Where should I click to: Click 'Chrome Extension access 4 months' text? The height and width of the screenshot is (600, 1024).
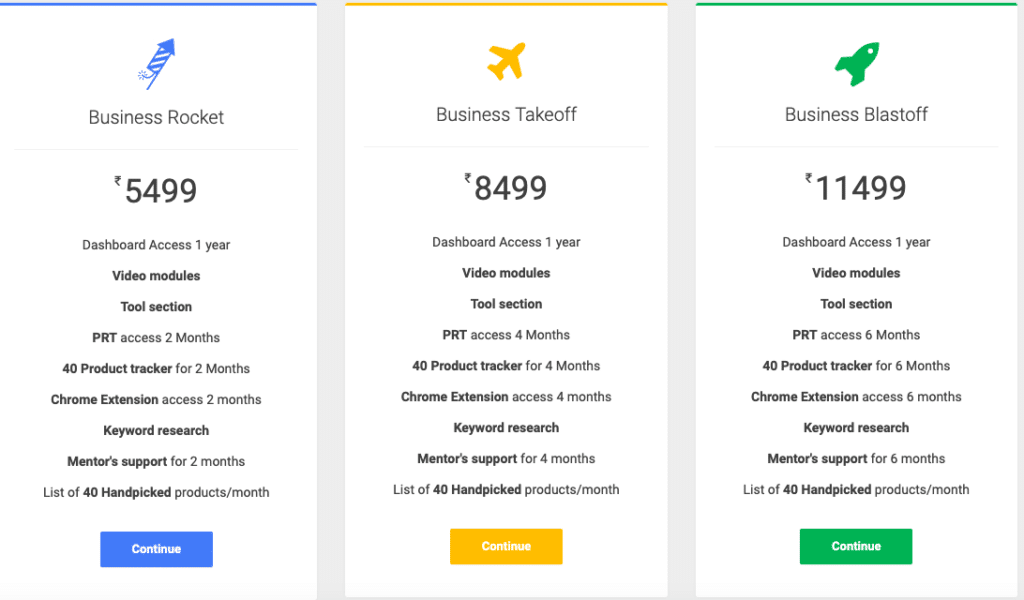[506, 397]
